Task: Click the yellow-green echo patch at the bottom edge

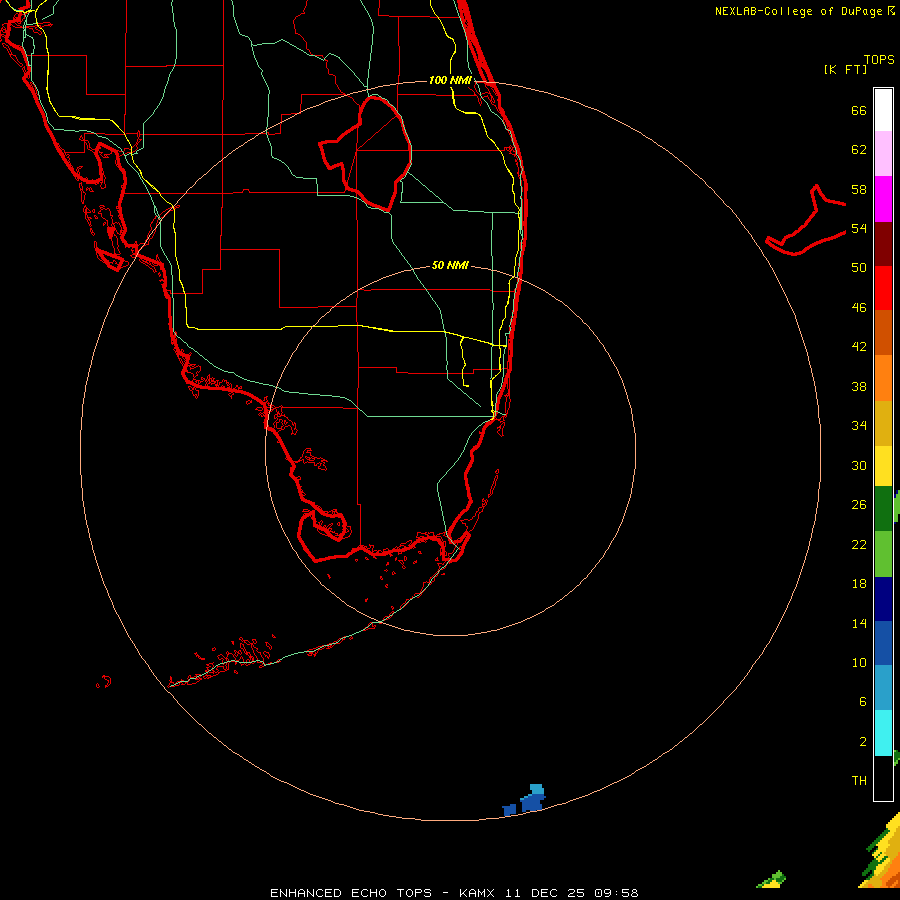Action: click(772, 879)
